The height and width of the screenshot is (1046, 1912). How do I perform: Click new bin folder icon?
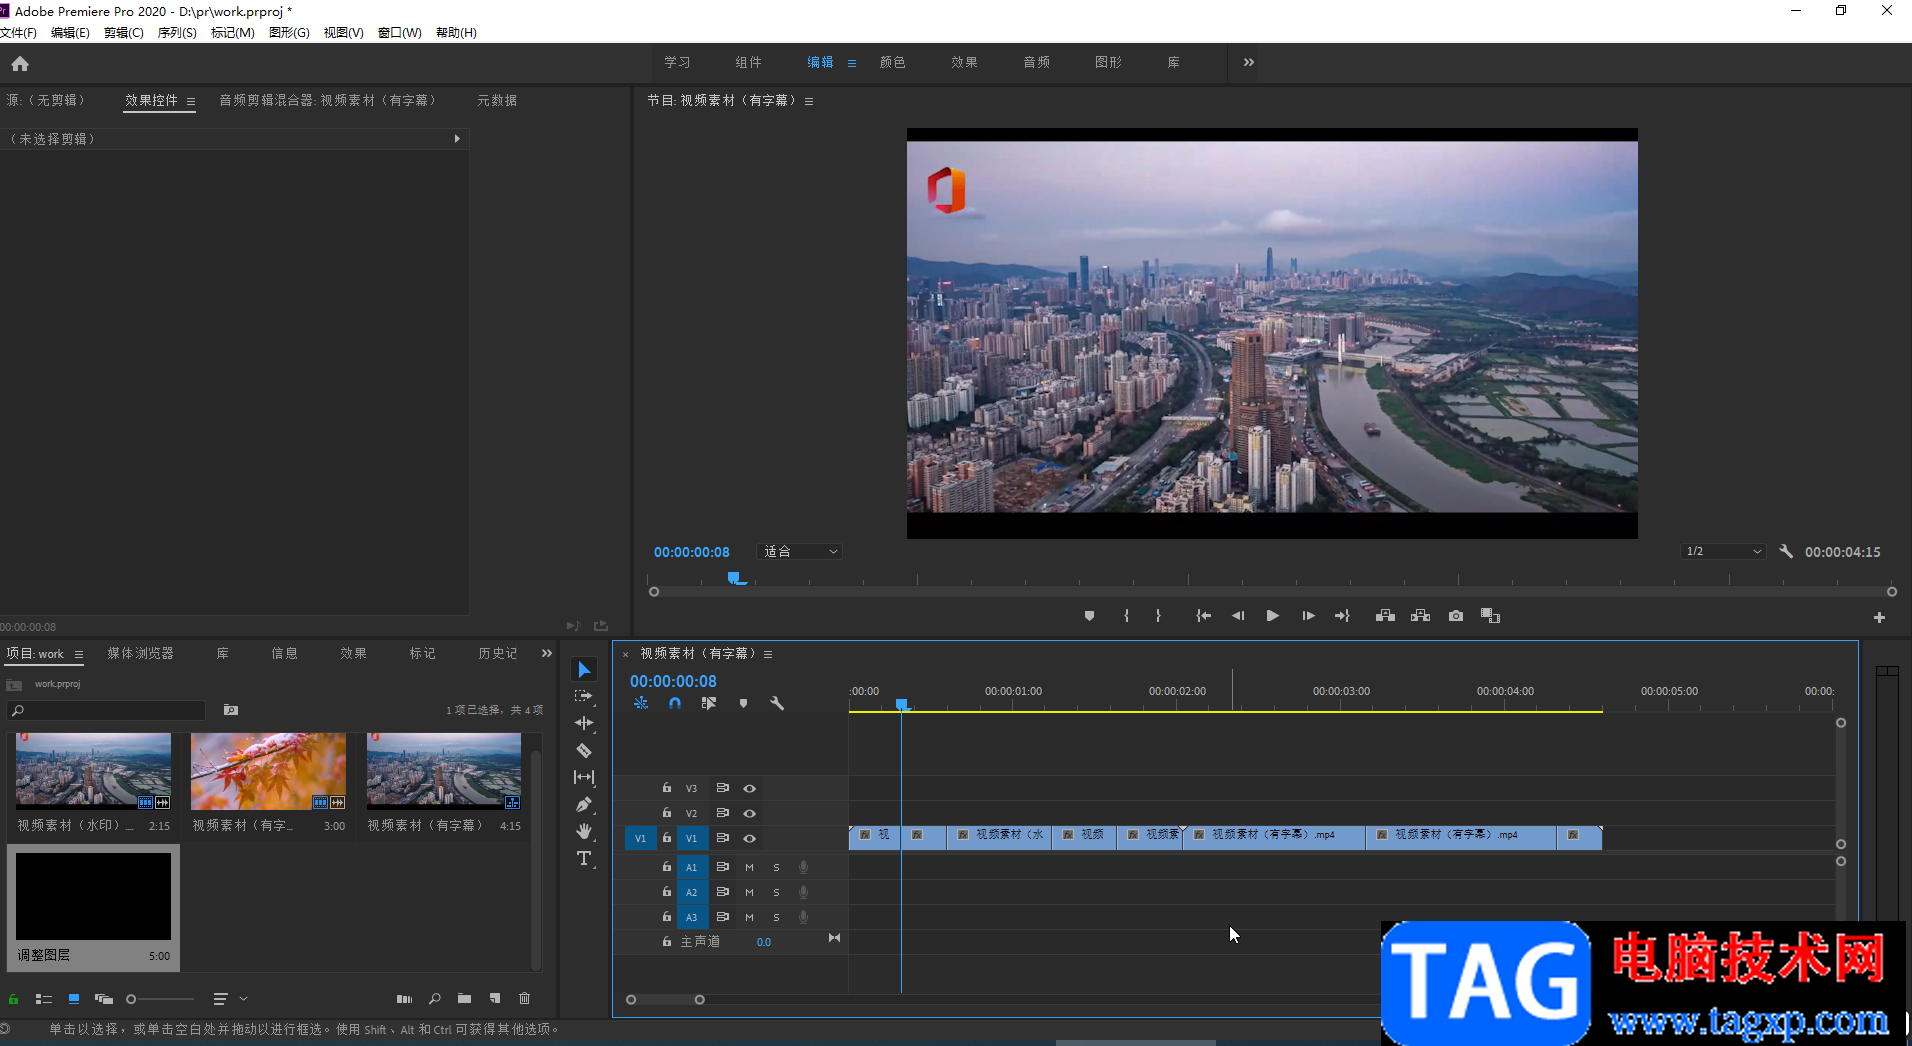point(464,999)
